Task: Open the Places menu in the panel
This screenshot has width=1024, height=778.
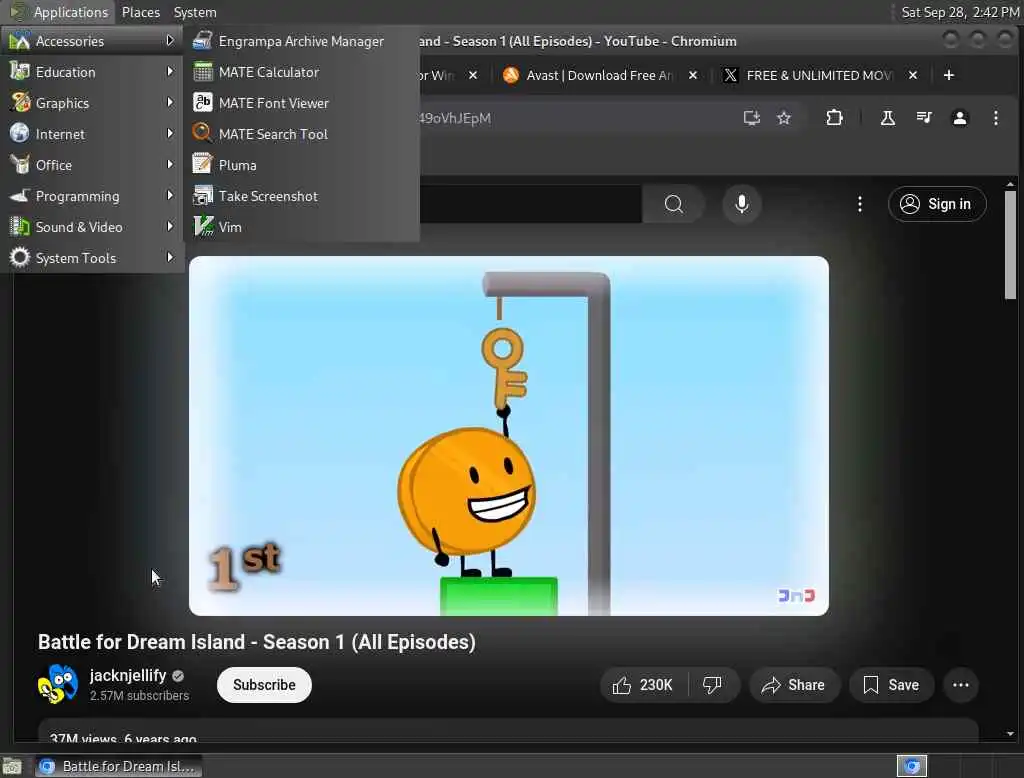Action: click(140, 12)
